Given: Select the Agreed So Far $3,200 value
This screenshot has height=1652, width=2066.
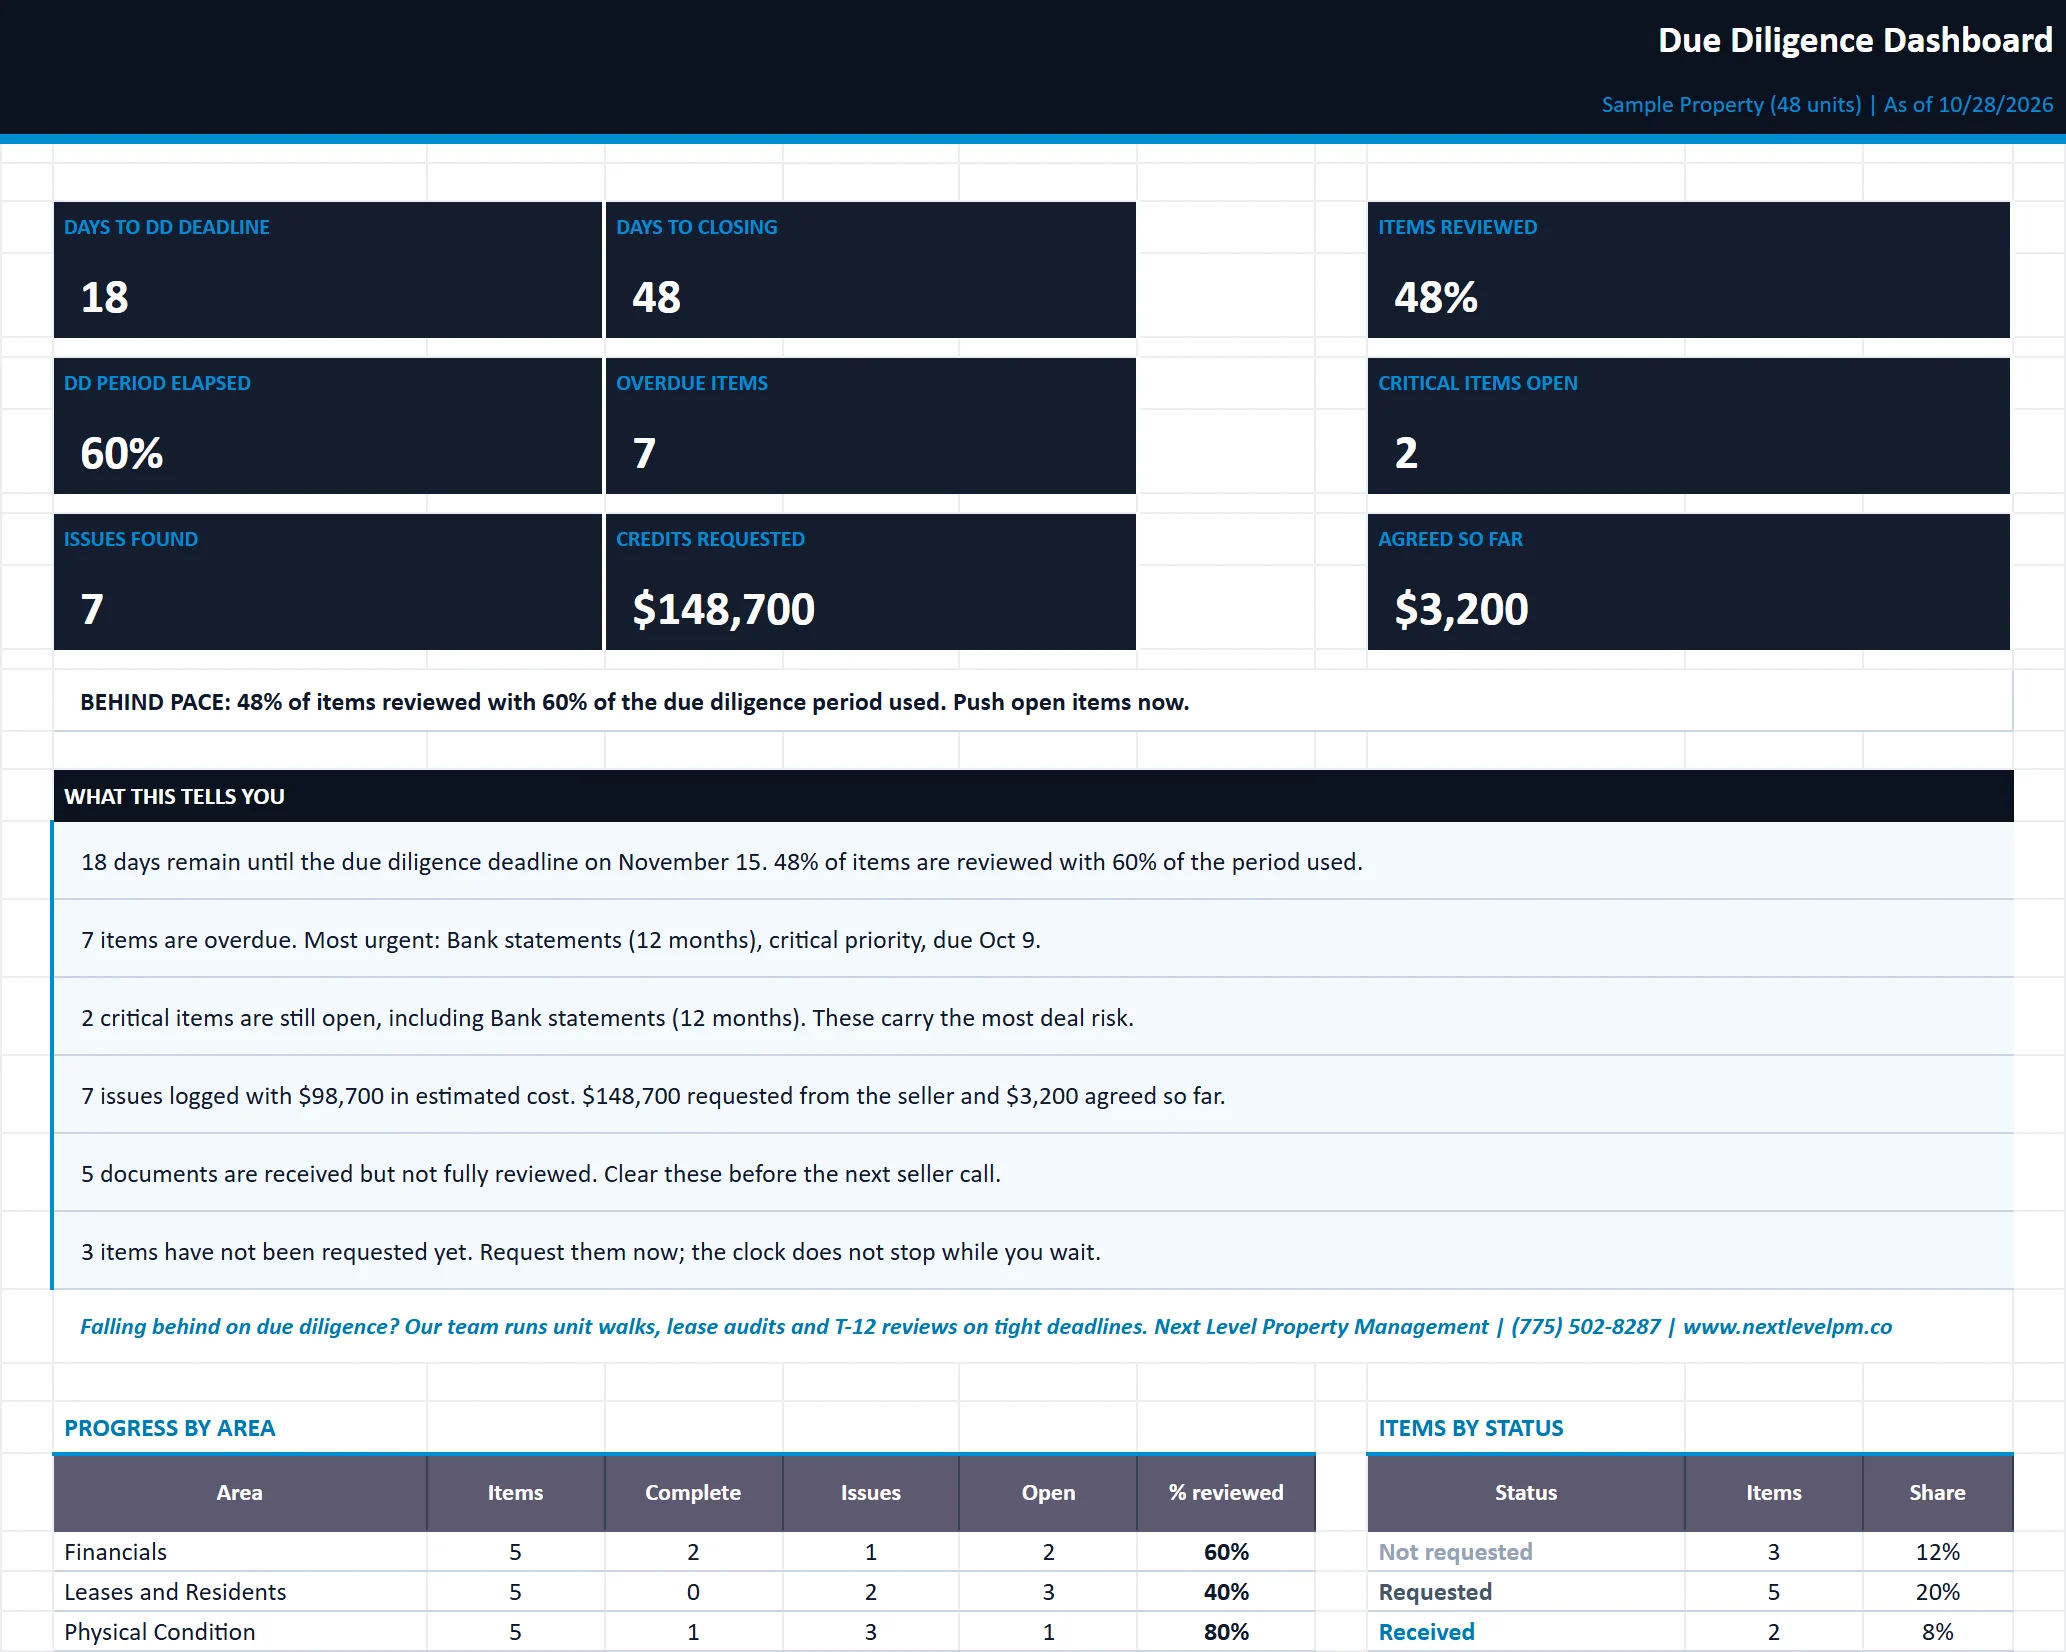Looking at the screenshot, I should 1461,609.
